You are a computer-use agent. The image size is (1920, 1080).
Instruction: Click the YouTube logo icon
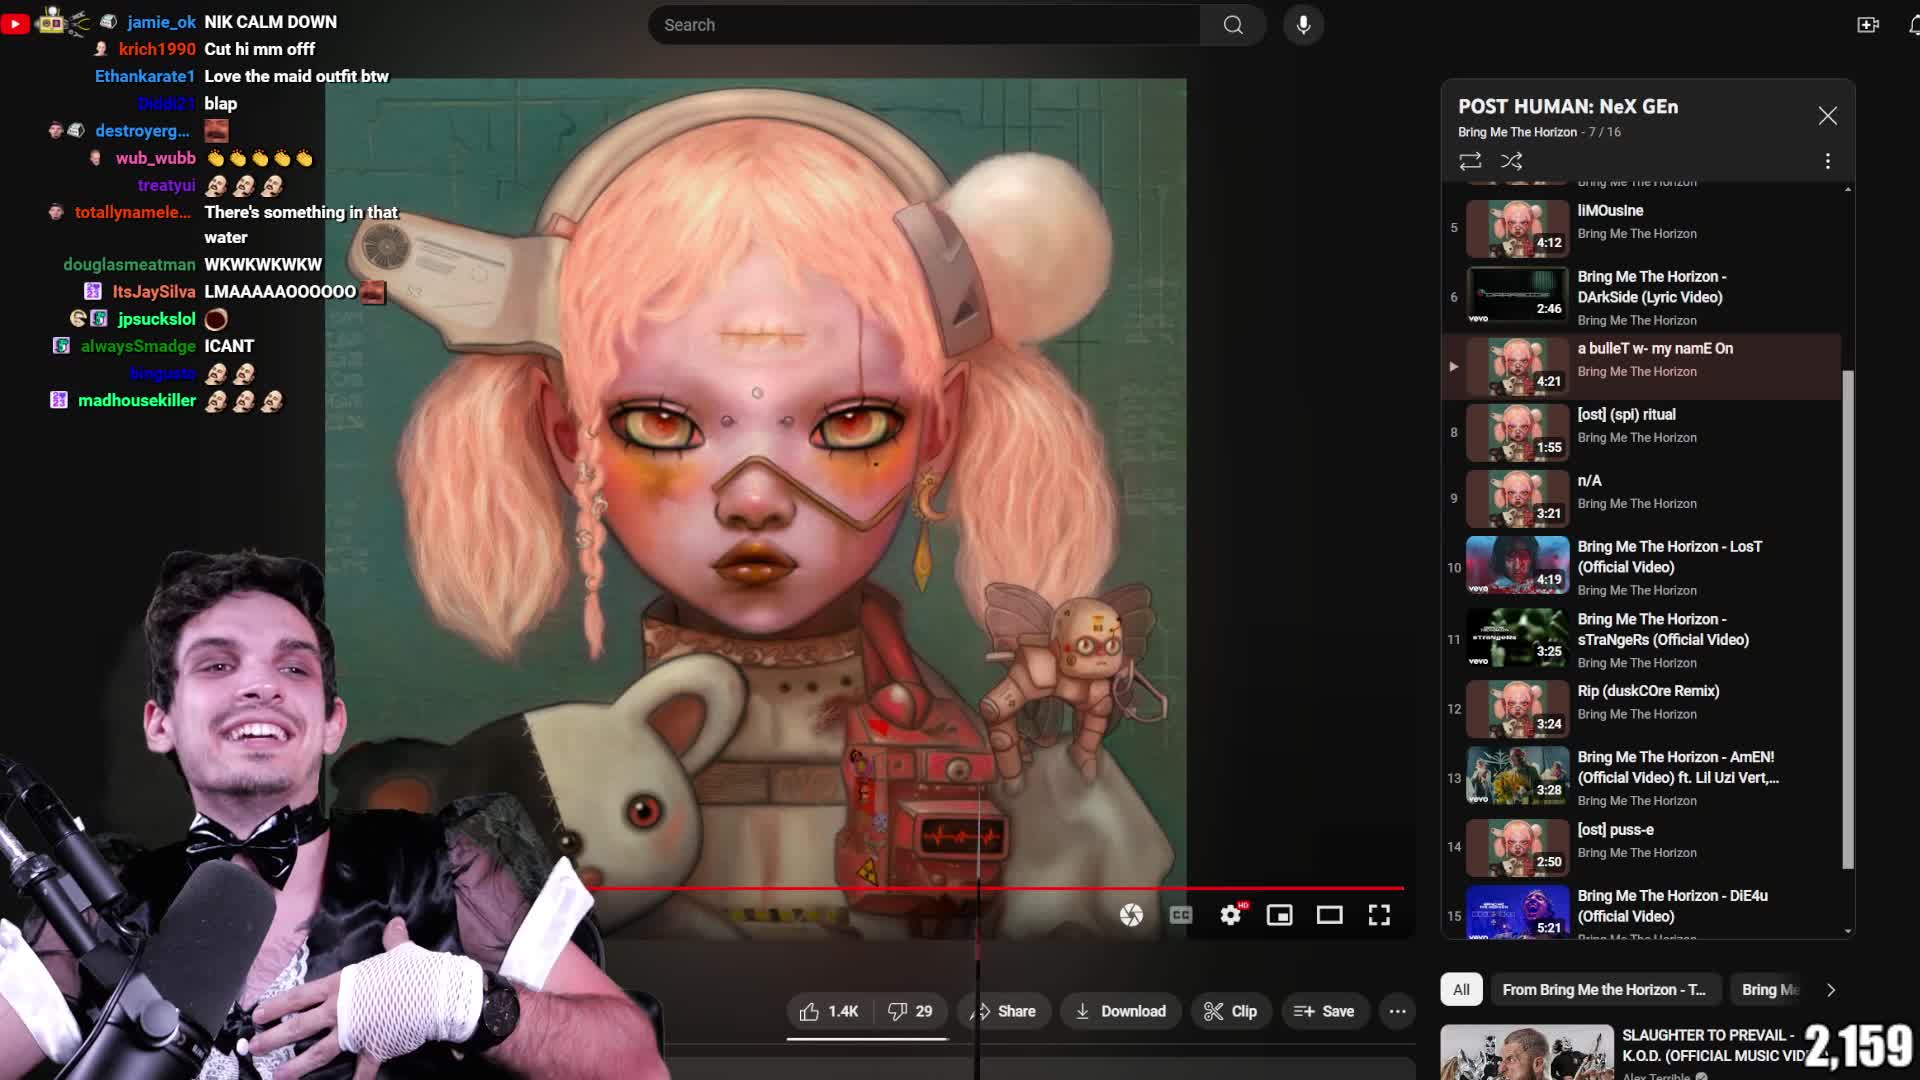tap(15, 23)
